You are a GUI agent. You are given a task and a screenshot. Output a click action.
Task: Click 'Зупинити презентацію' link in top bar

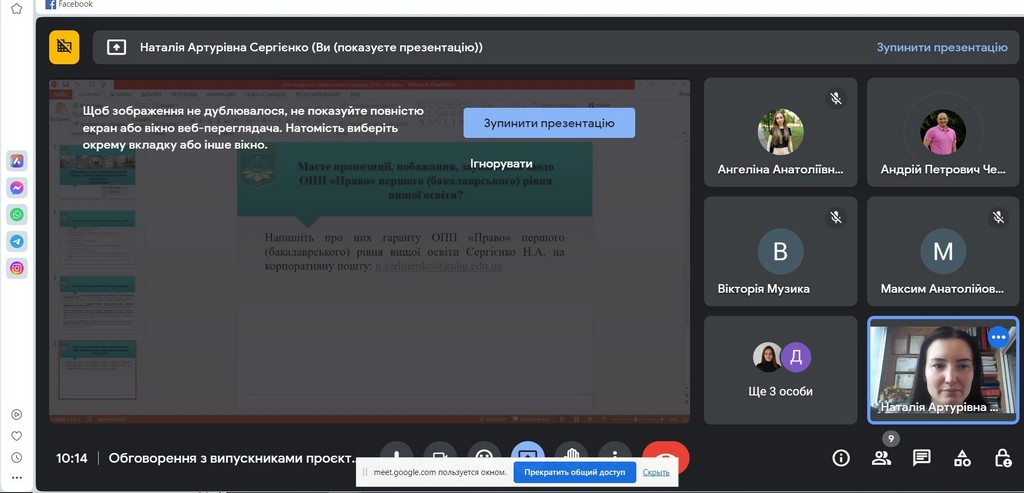pyautogui.click(x=941, y=47)
